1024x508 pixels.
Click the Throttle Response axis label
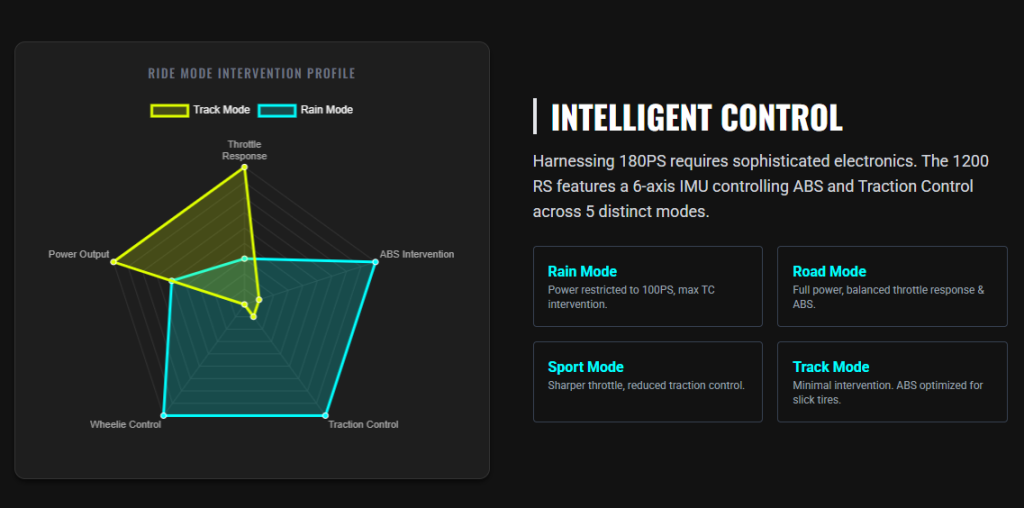[x=244, y=150]
